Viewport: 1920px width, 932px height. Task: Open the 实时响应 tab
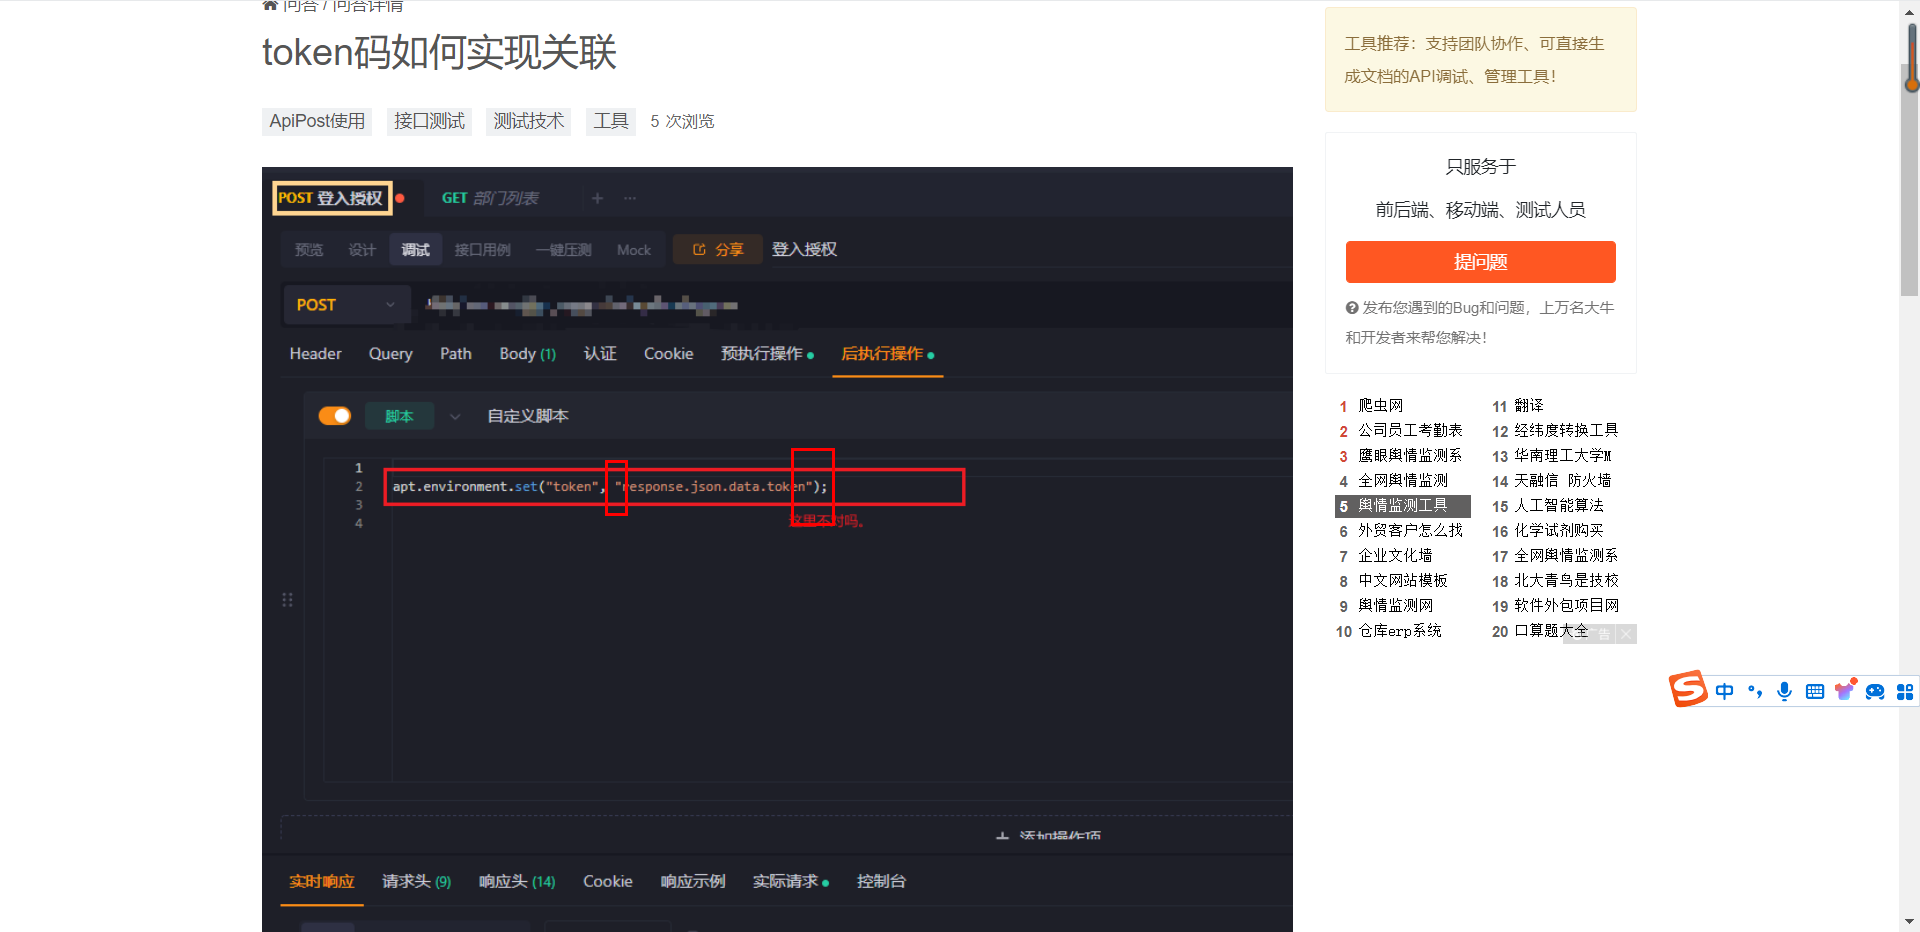click(x=322, y=881)
